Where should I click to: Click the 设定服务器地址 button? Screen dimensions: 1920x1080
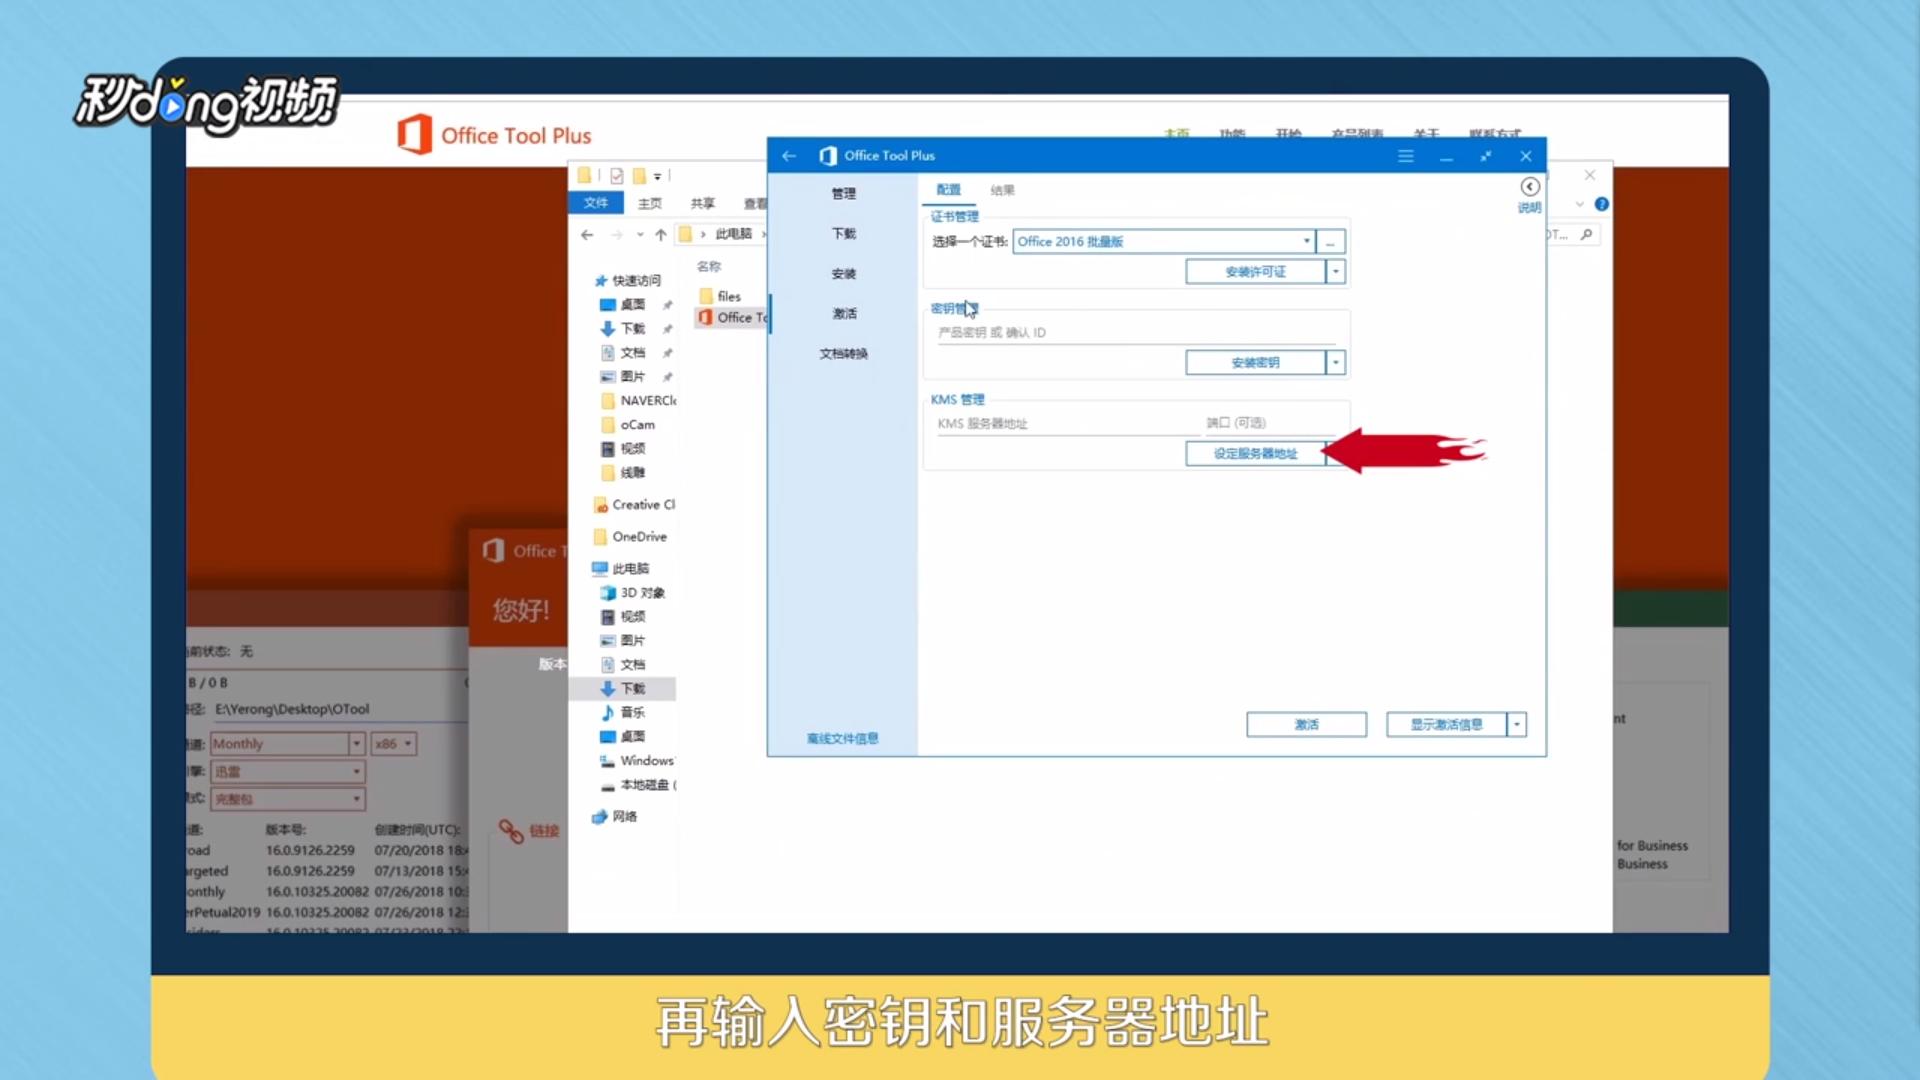pyautogui.click(x=1256, y=454)
